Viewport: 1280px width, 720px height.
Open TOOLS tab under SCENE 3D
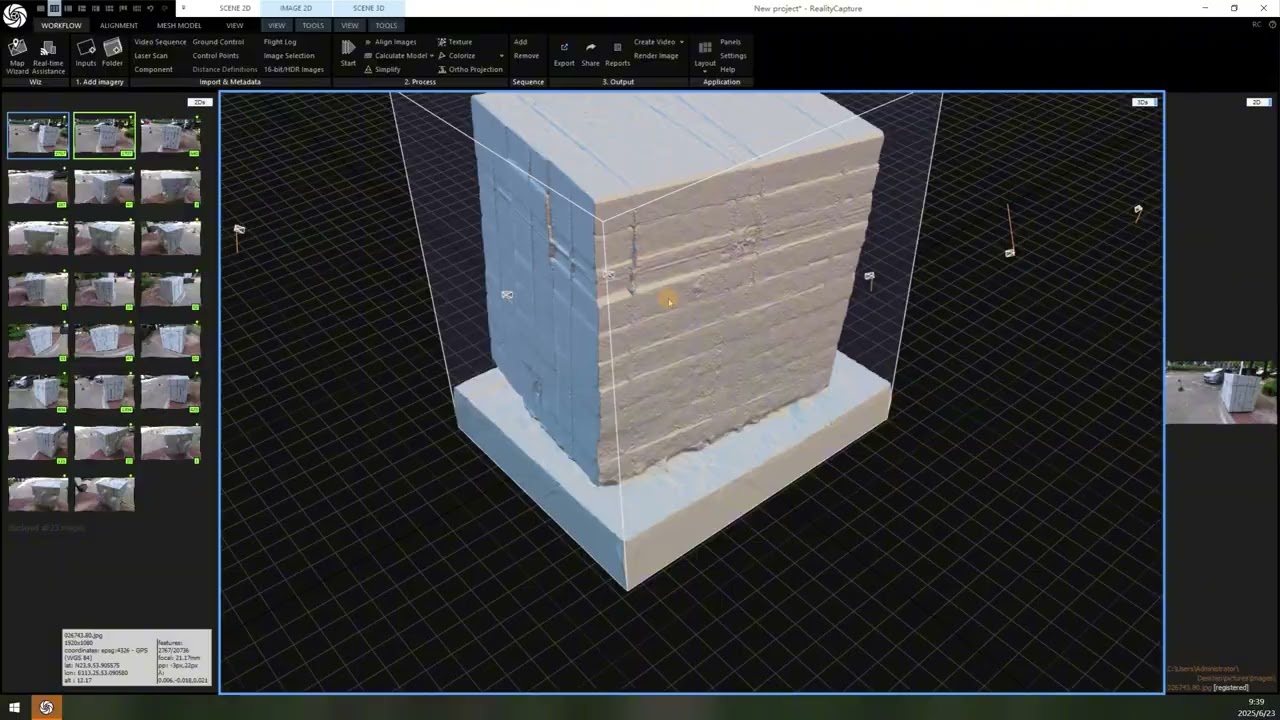tap(386, 25)
